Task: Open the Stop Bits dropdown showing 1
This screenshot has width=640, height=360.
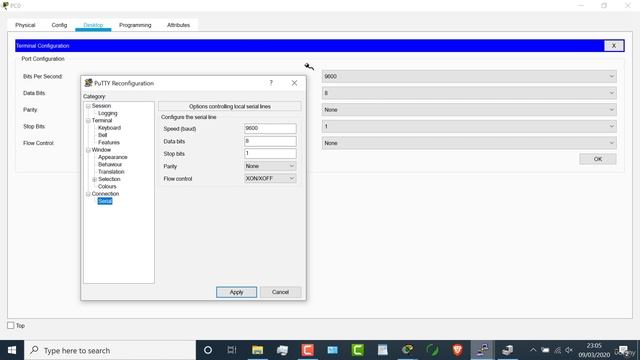Action: 469,127
